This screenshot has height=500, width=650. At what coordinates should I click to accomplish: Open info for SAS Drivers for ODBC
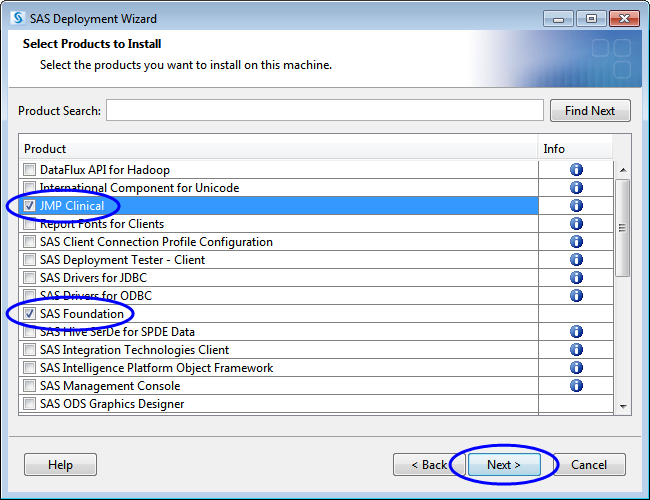tap(576, 296)
